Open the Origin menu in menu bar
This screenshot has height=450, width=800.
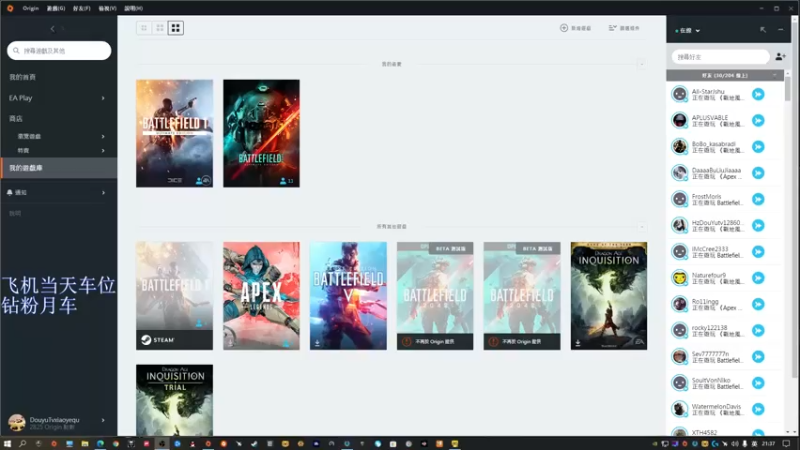31,8
